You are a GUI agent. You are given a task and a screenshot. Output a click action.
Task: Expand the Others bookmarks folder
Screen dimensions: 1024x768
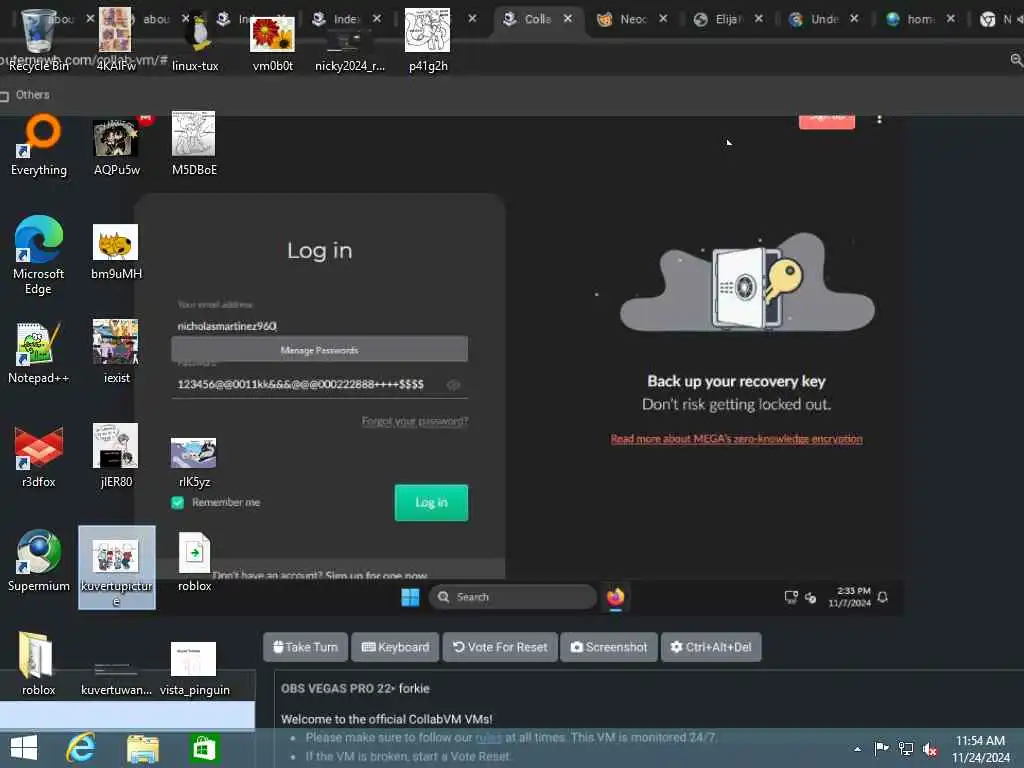pos(25,95)
